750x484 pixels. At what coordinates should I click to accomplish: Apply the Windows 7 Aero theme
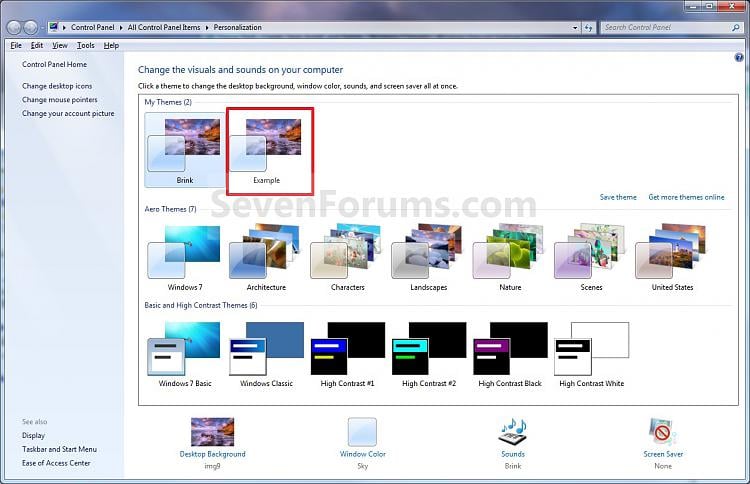[x=185, y=258]
